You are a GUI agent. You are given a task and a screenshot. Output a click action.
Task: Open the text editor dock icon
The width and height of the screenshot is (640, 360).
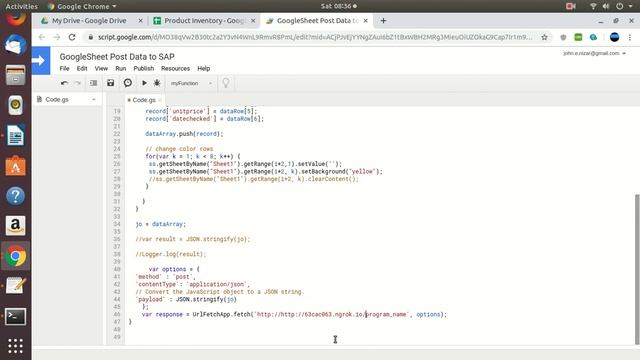pos(16,286)
